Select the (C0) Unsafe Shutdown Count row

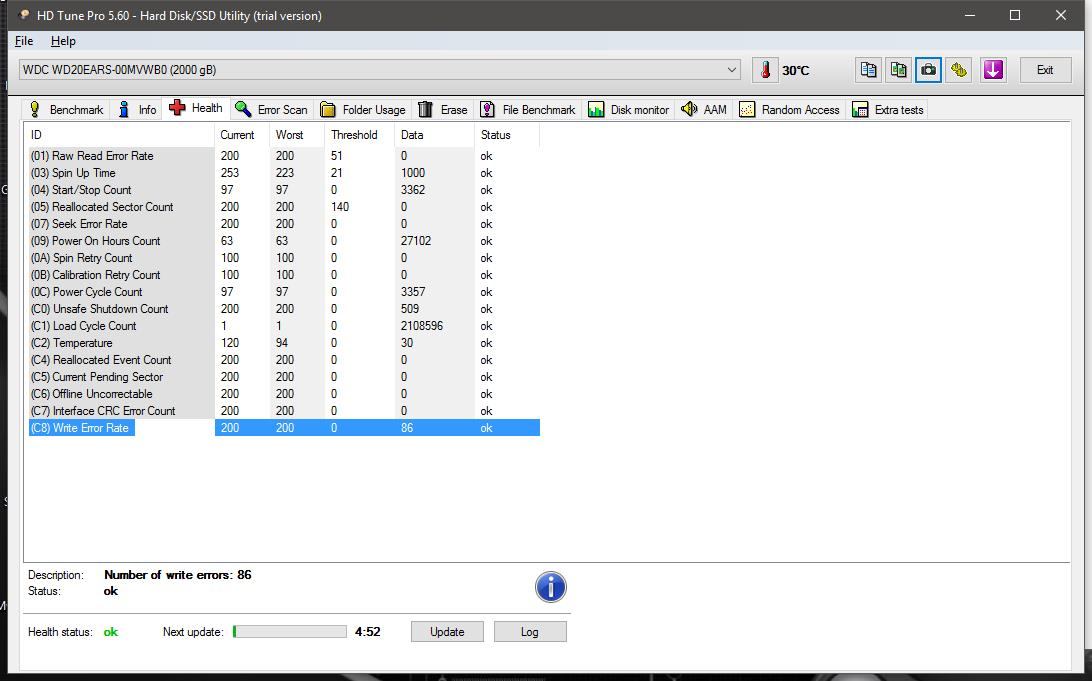(x=284, y=309)
